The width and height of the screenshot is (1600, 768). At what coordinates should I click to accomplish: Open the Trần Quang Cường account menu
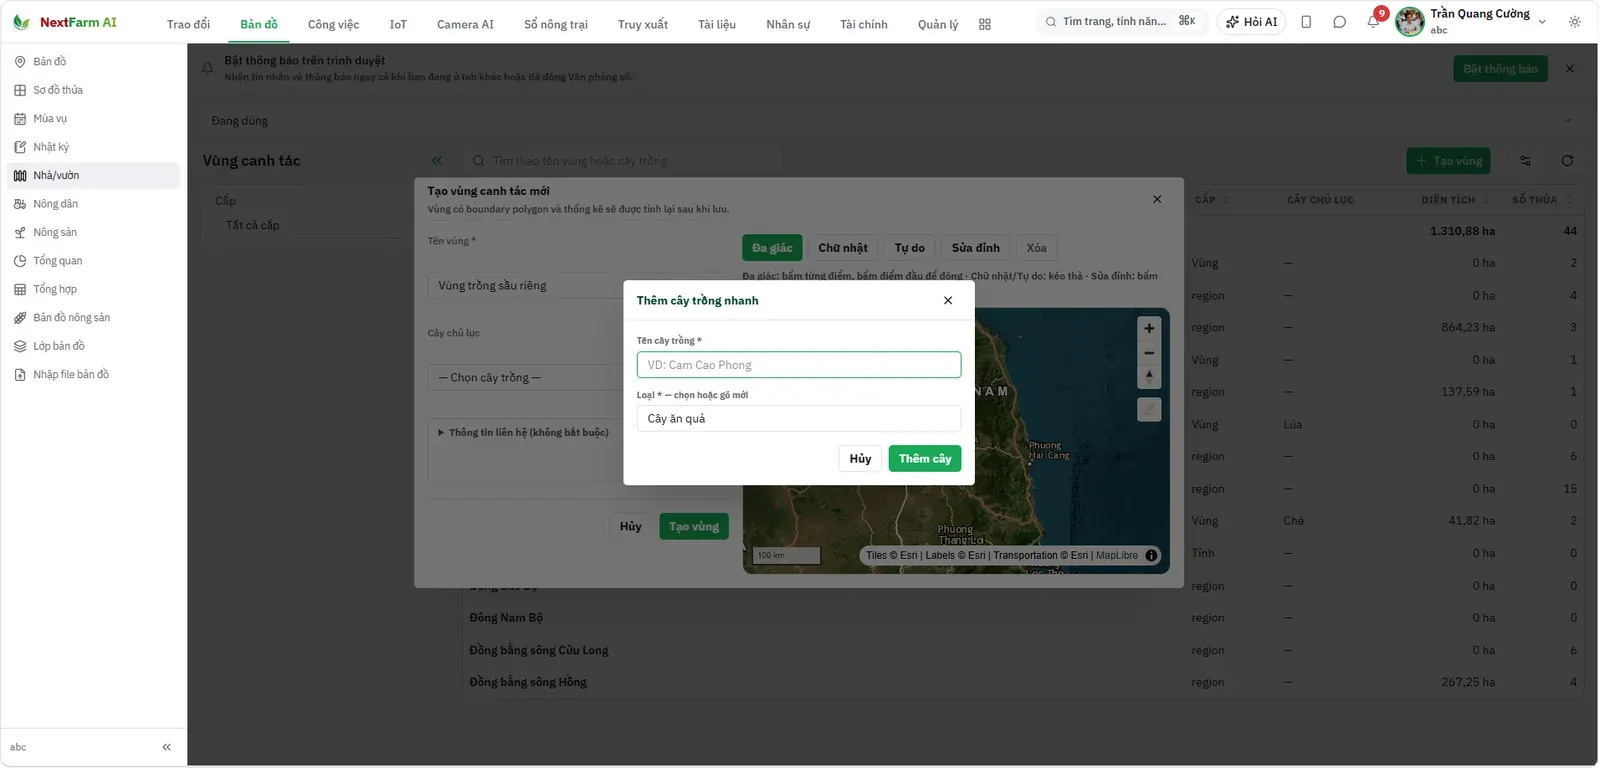pos(1471,21)
